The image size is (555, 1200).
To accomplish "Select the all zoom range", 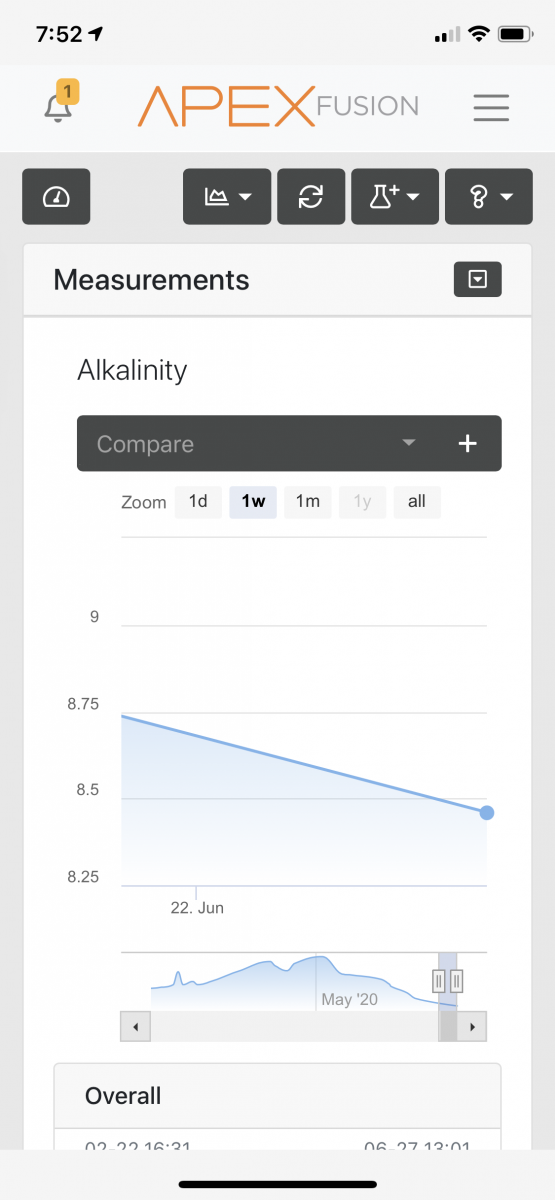I will (x=417, y=501).
